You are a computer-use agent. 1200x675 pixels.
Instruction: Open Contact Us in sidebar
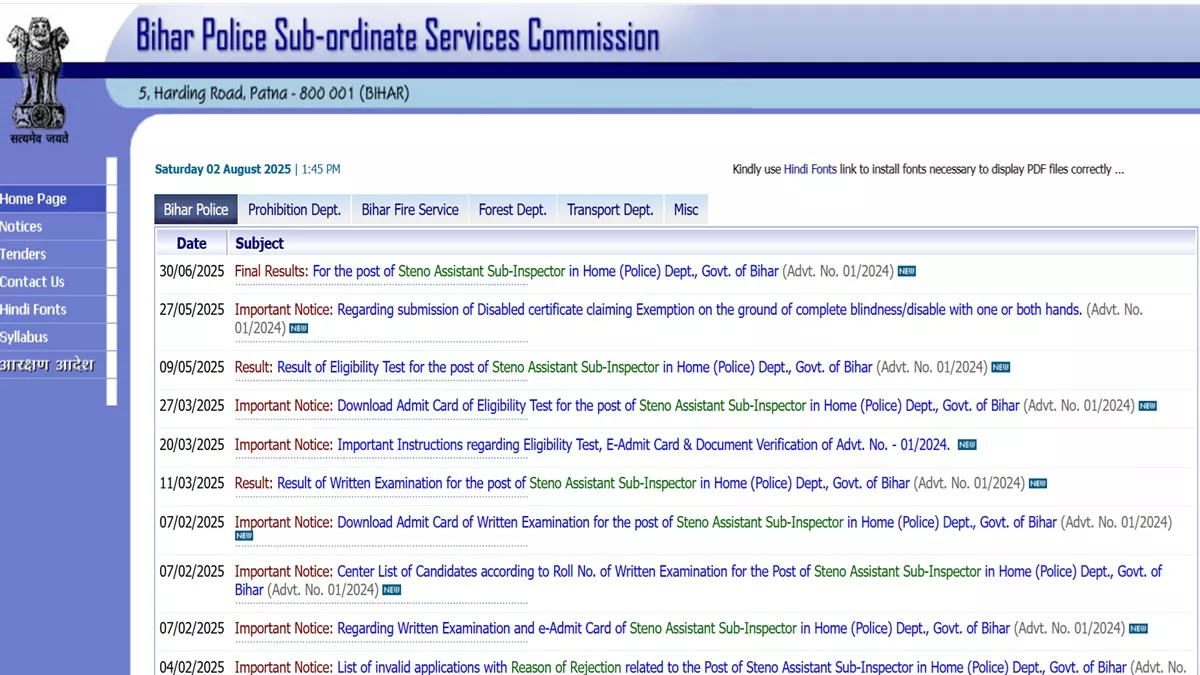52,282
